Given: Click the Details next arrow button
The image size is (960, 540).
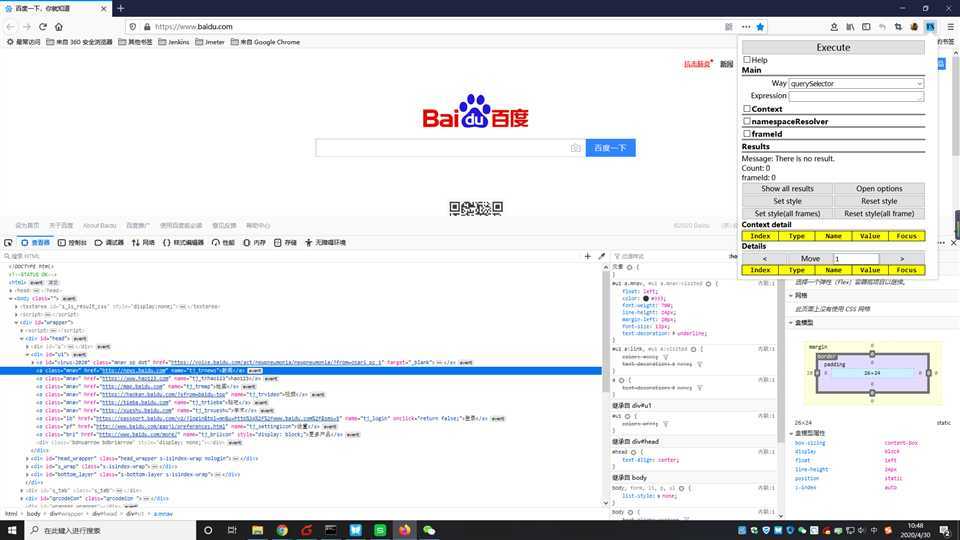Looking at the screenshot, I should point(902,258).
